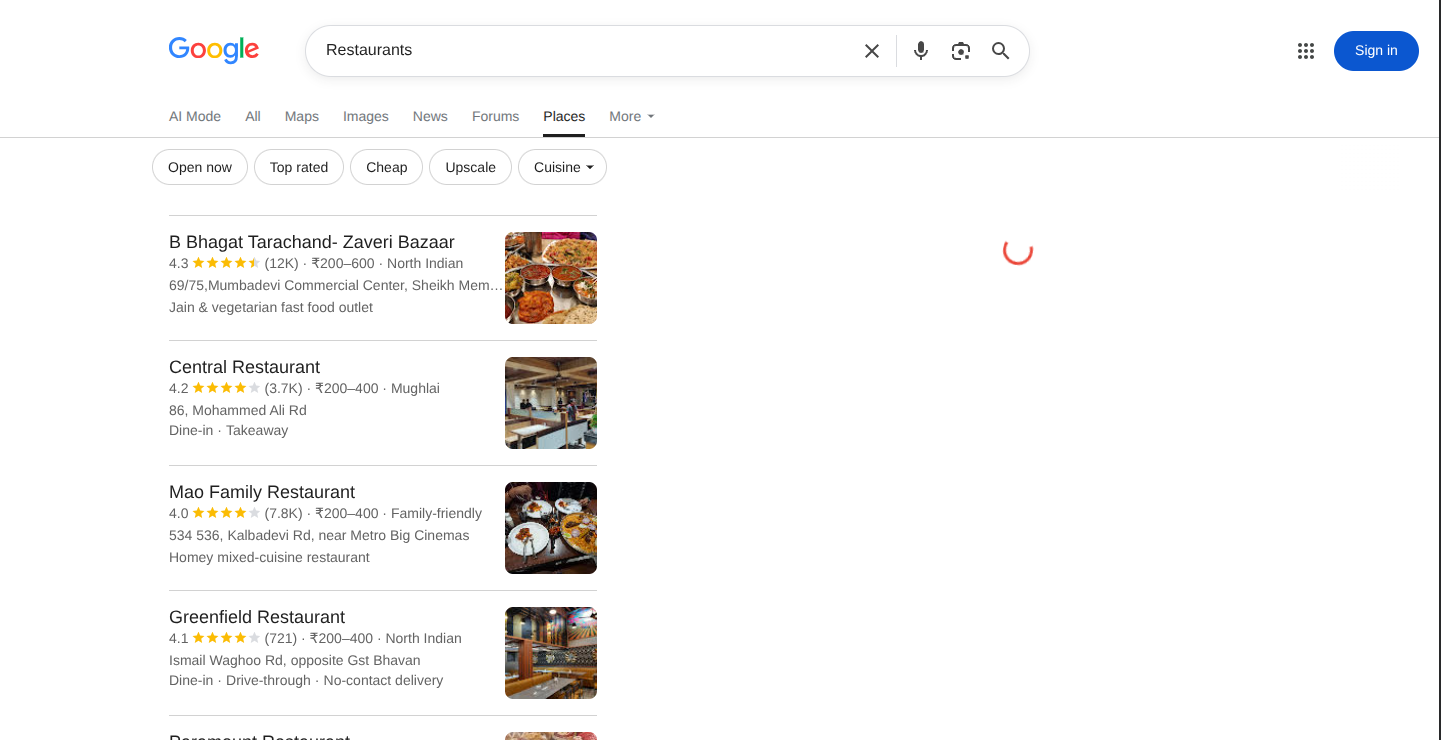Open search by image camera icon
The width and height of the screenshot is (1441, 740).
tap(961, 51)
